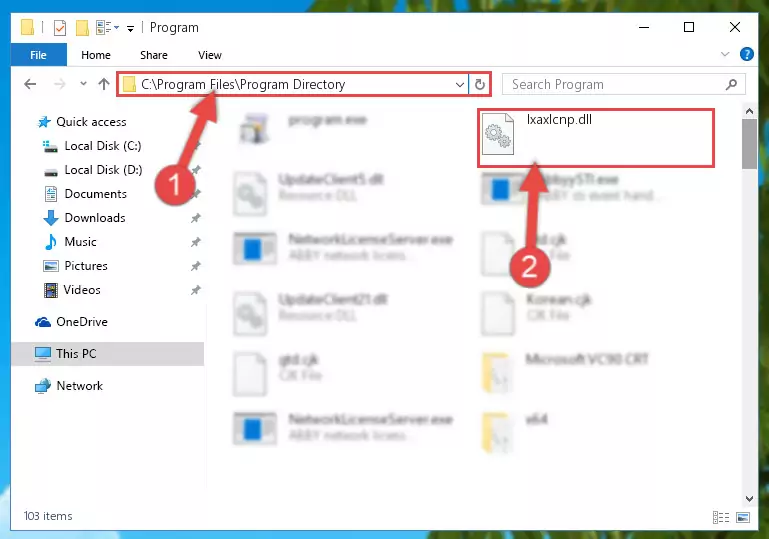Viewport: 769px width, 539px height.
Task: Click the address bar path field
Action: click(293, 84)
